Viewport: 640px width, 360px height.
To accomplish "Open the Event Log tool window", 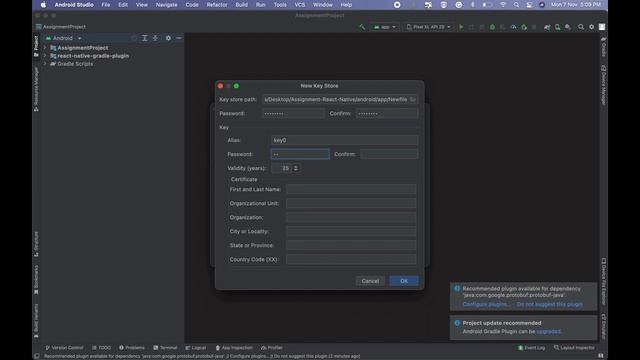I will (x=531, y=348).
